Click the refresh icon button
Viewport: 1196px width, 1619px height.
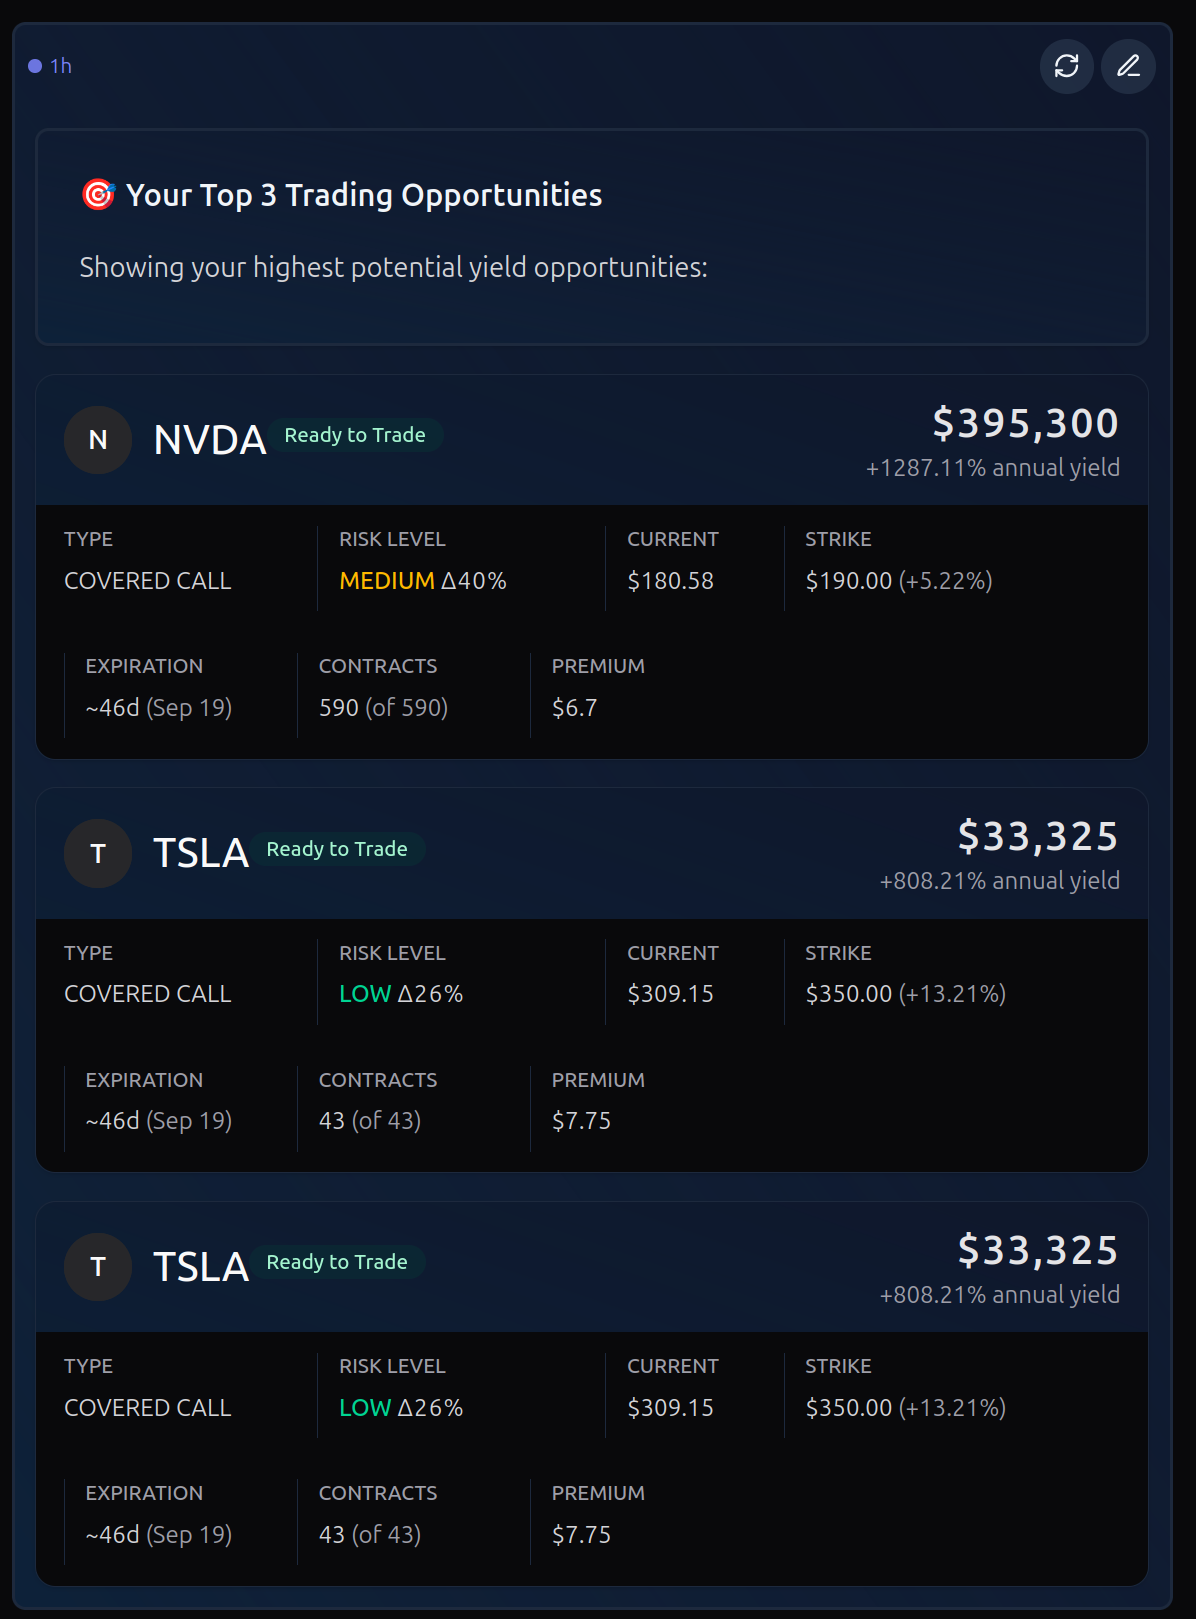(1066, 66)
